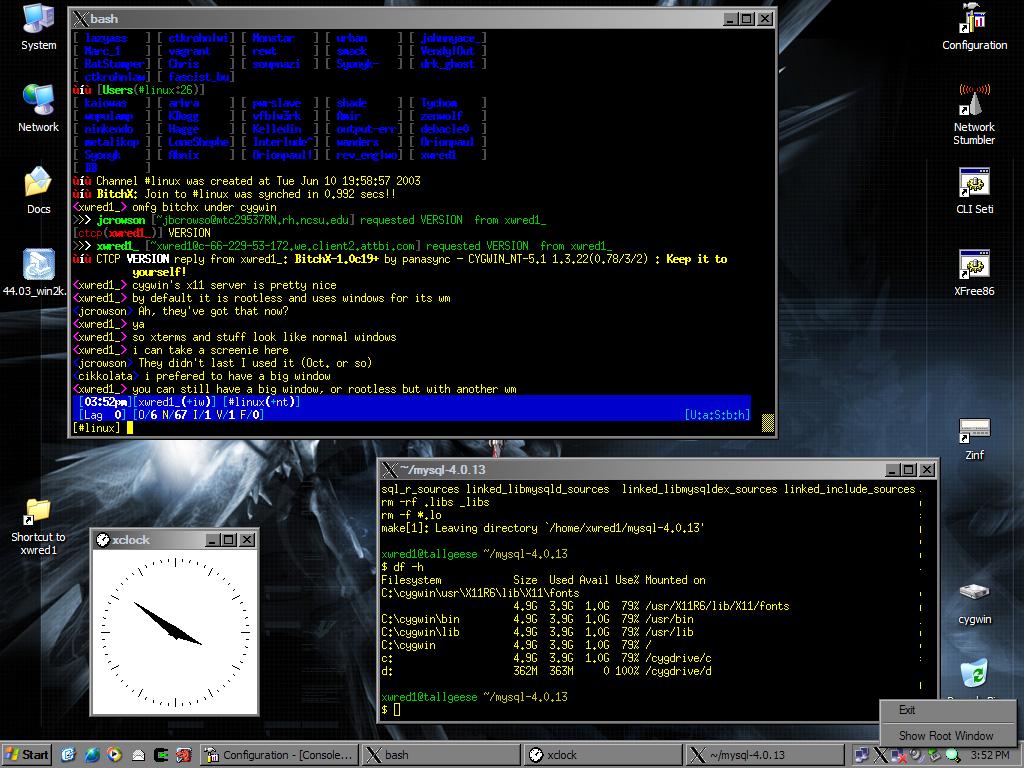Click the /cygdrive/c mount point text
Screen dimensions: 1024x768
(678, 658)
